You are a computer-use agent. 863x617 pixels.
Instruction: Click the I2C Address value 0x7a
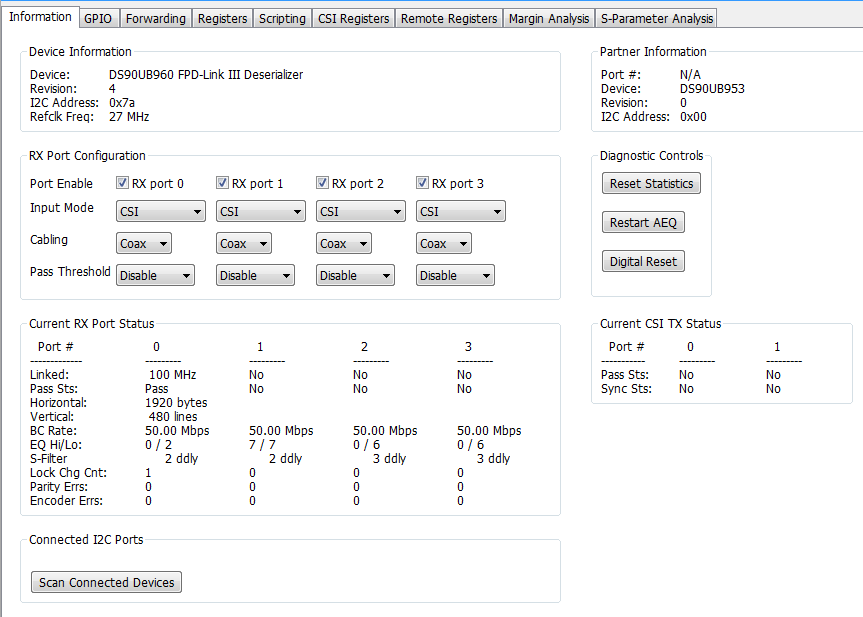(x=122, y=102)
